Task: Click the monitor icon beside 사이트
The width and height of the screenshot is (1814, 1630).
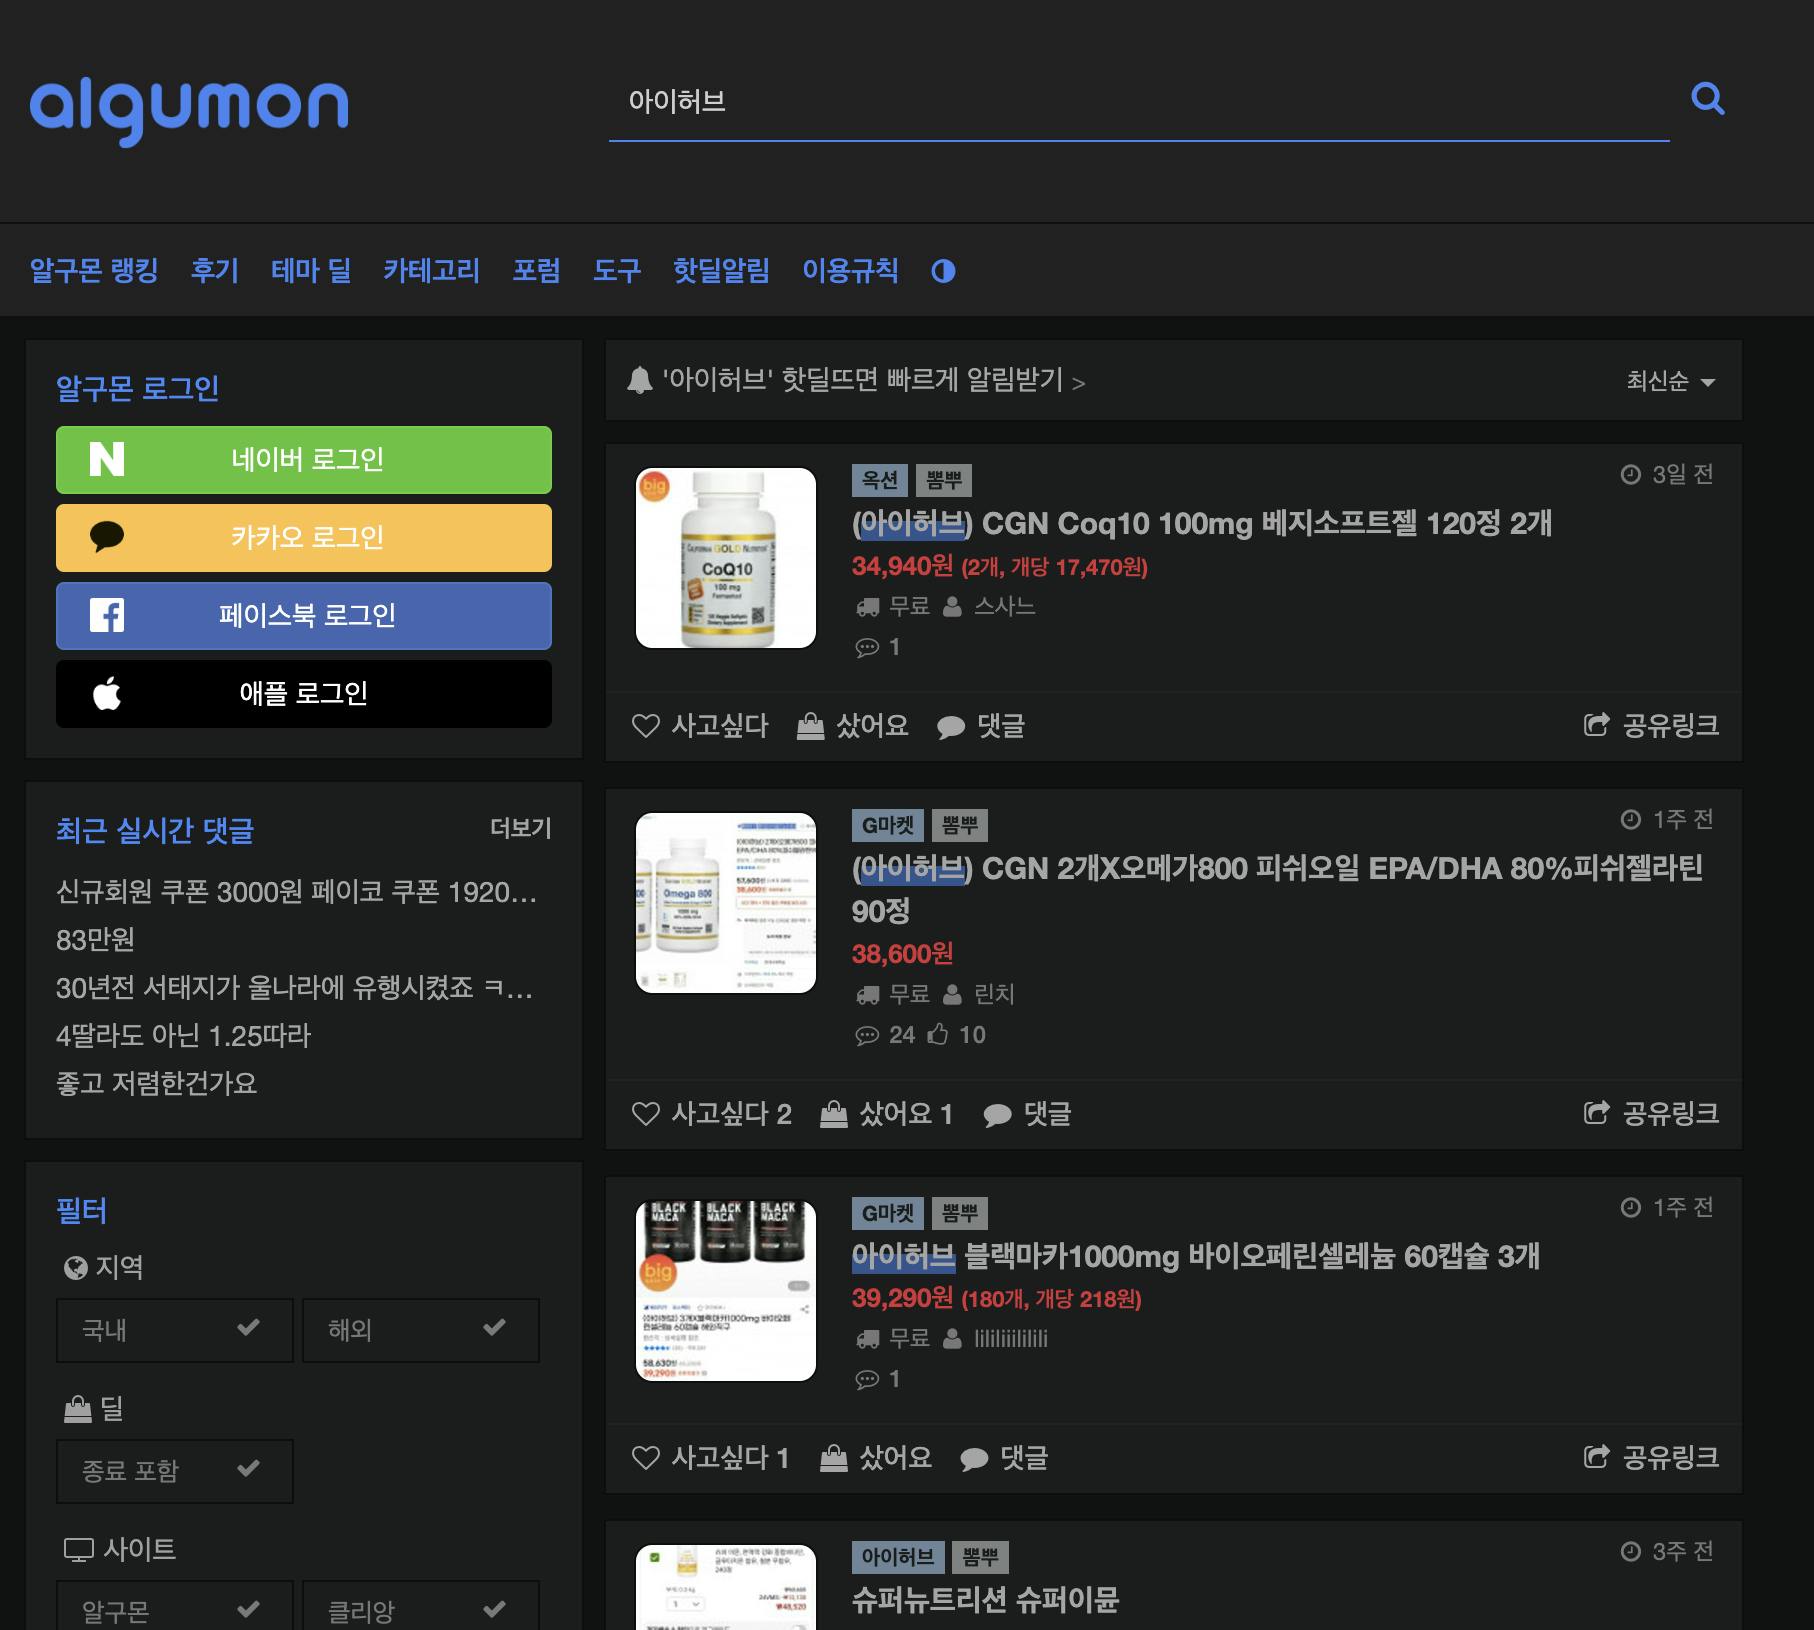Action: coord(78,1550)
